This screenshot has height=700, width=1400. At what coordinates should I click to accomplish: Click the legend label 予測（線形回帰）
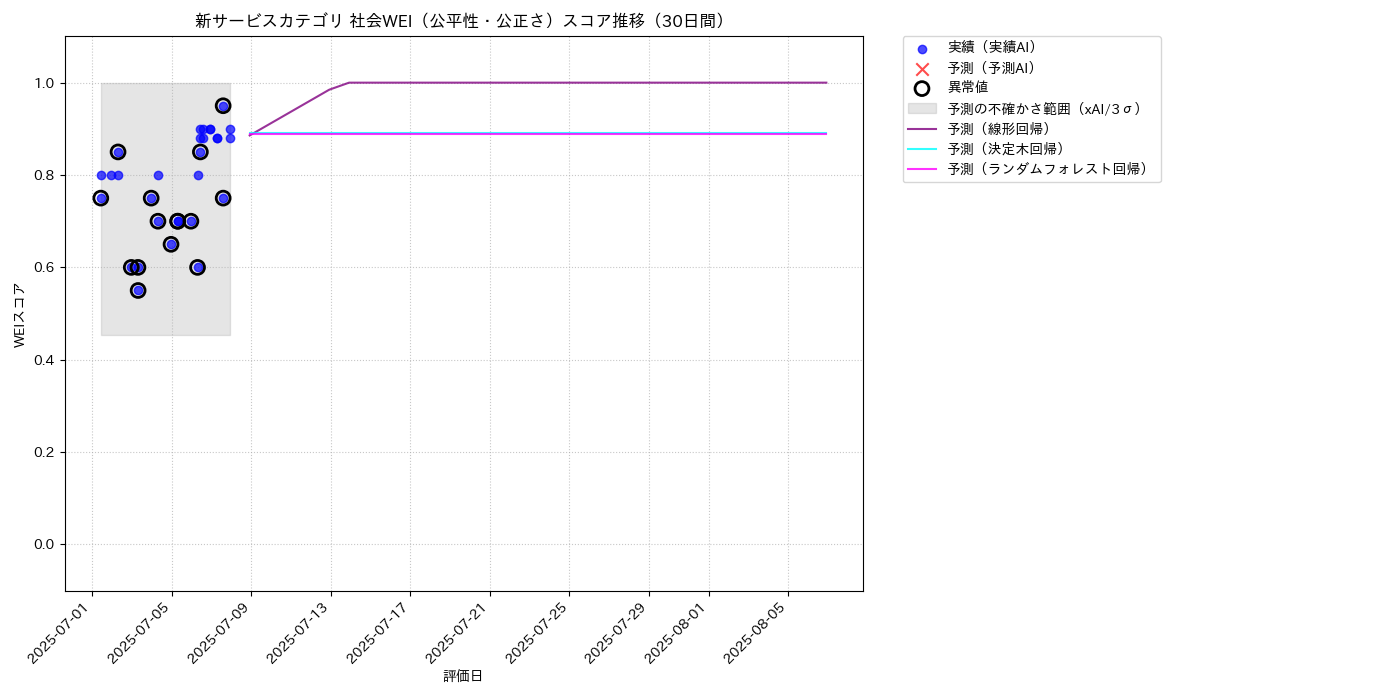pos(1003,129)
